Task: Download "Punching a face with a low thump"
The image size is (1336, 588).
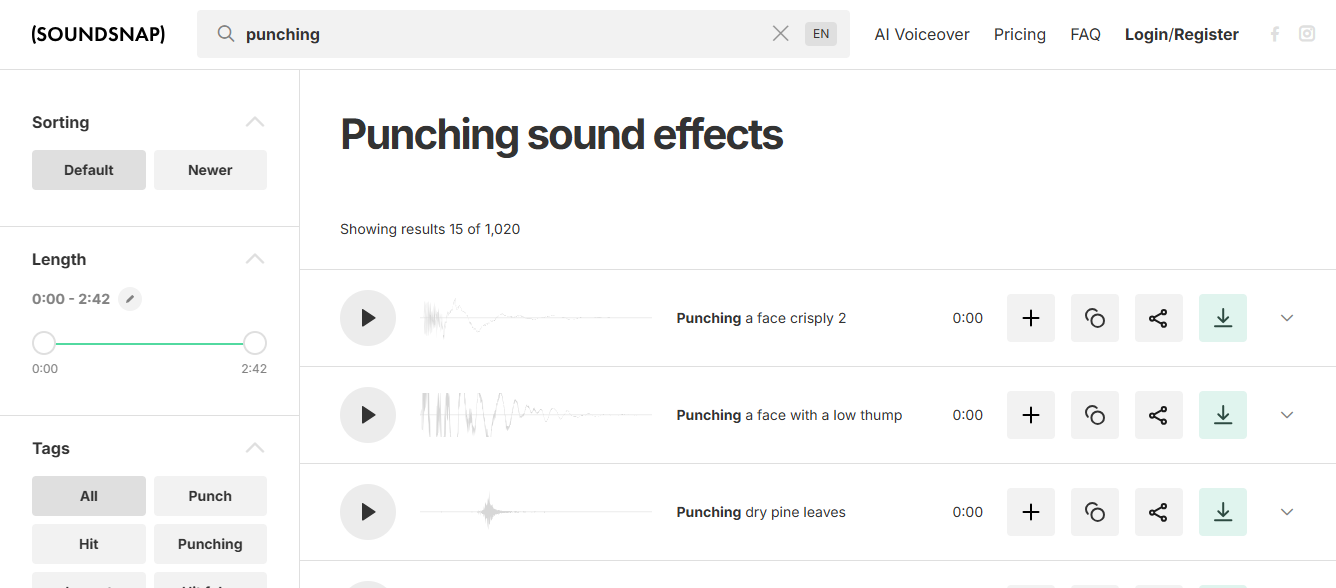Action: tap(1222, 414)
